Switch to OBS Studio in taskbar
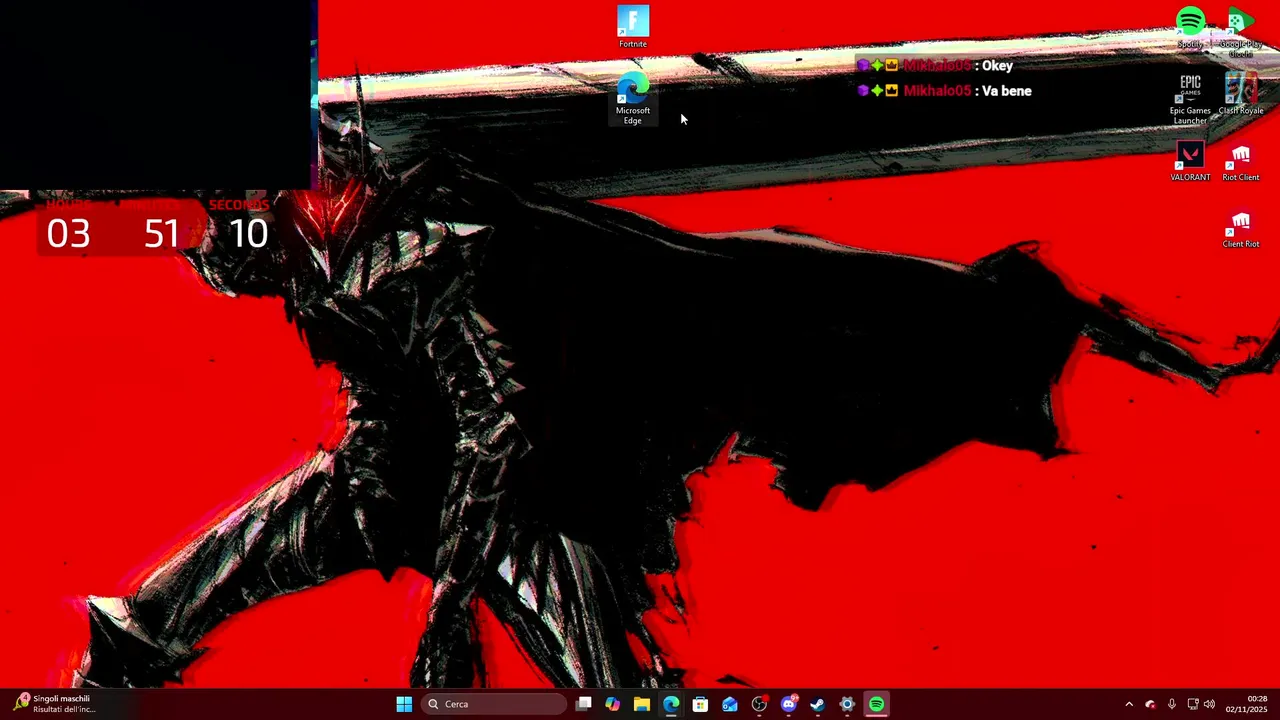Viewport: 1280px width, 720px height. click(759, 704)
